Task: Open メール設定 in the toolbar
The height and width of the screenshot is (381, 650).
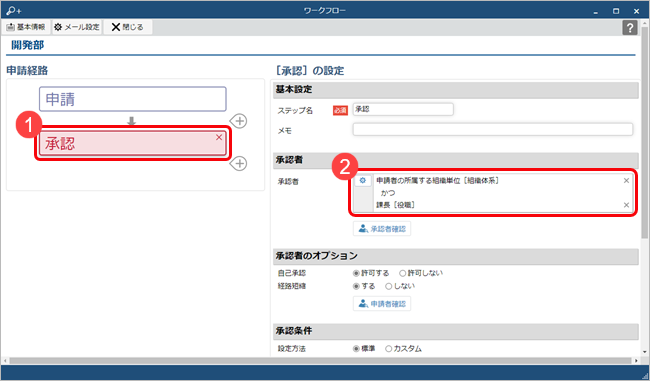Action: [x=77, y=27]
